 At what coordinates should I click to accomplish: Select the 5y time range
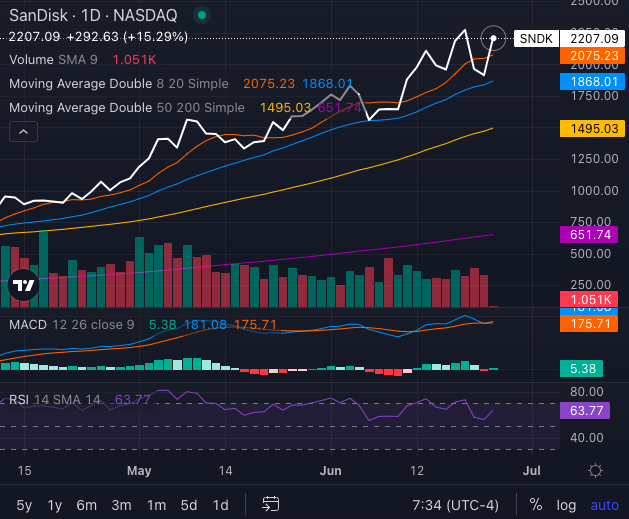24,505
